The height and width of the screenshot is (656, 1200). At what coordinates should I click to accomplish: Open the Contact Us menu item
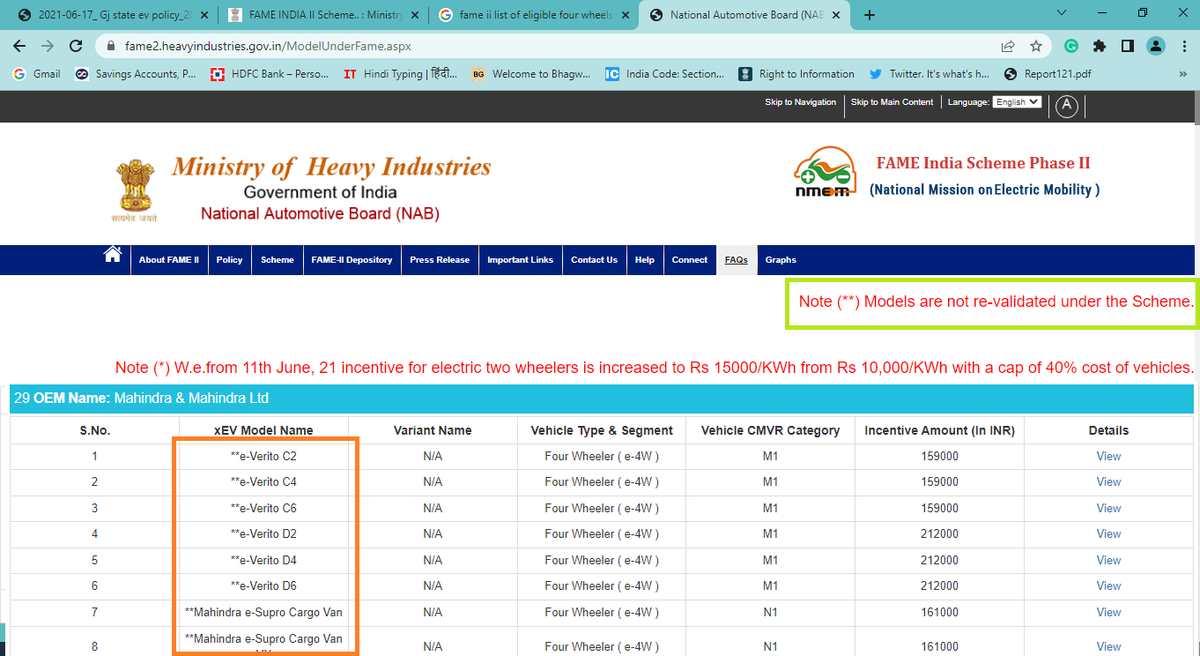point(594,260)
